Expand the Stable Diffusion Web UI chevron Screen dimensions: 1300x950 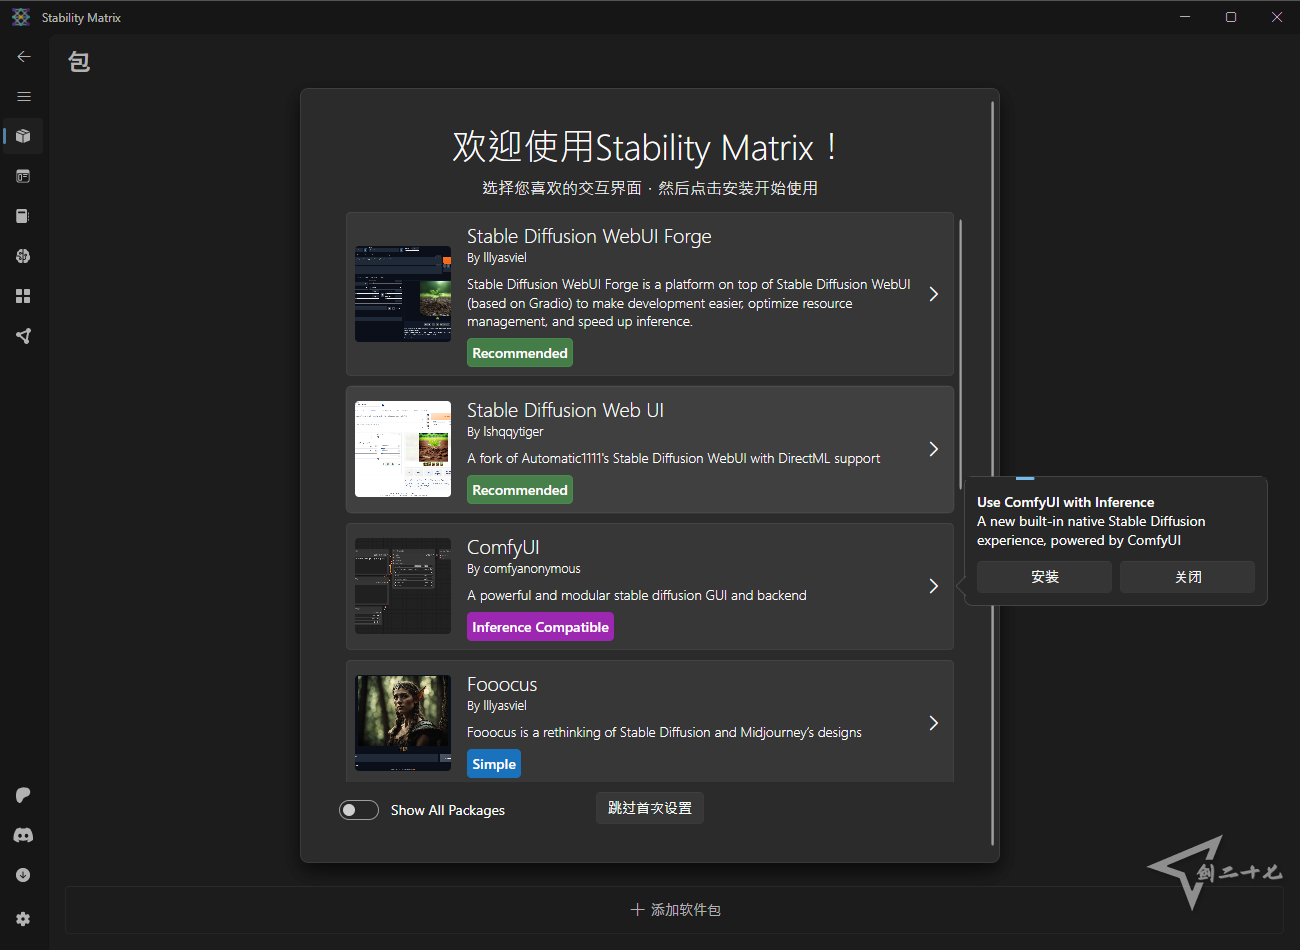pyautogui.click(x=933, y=449)
